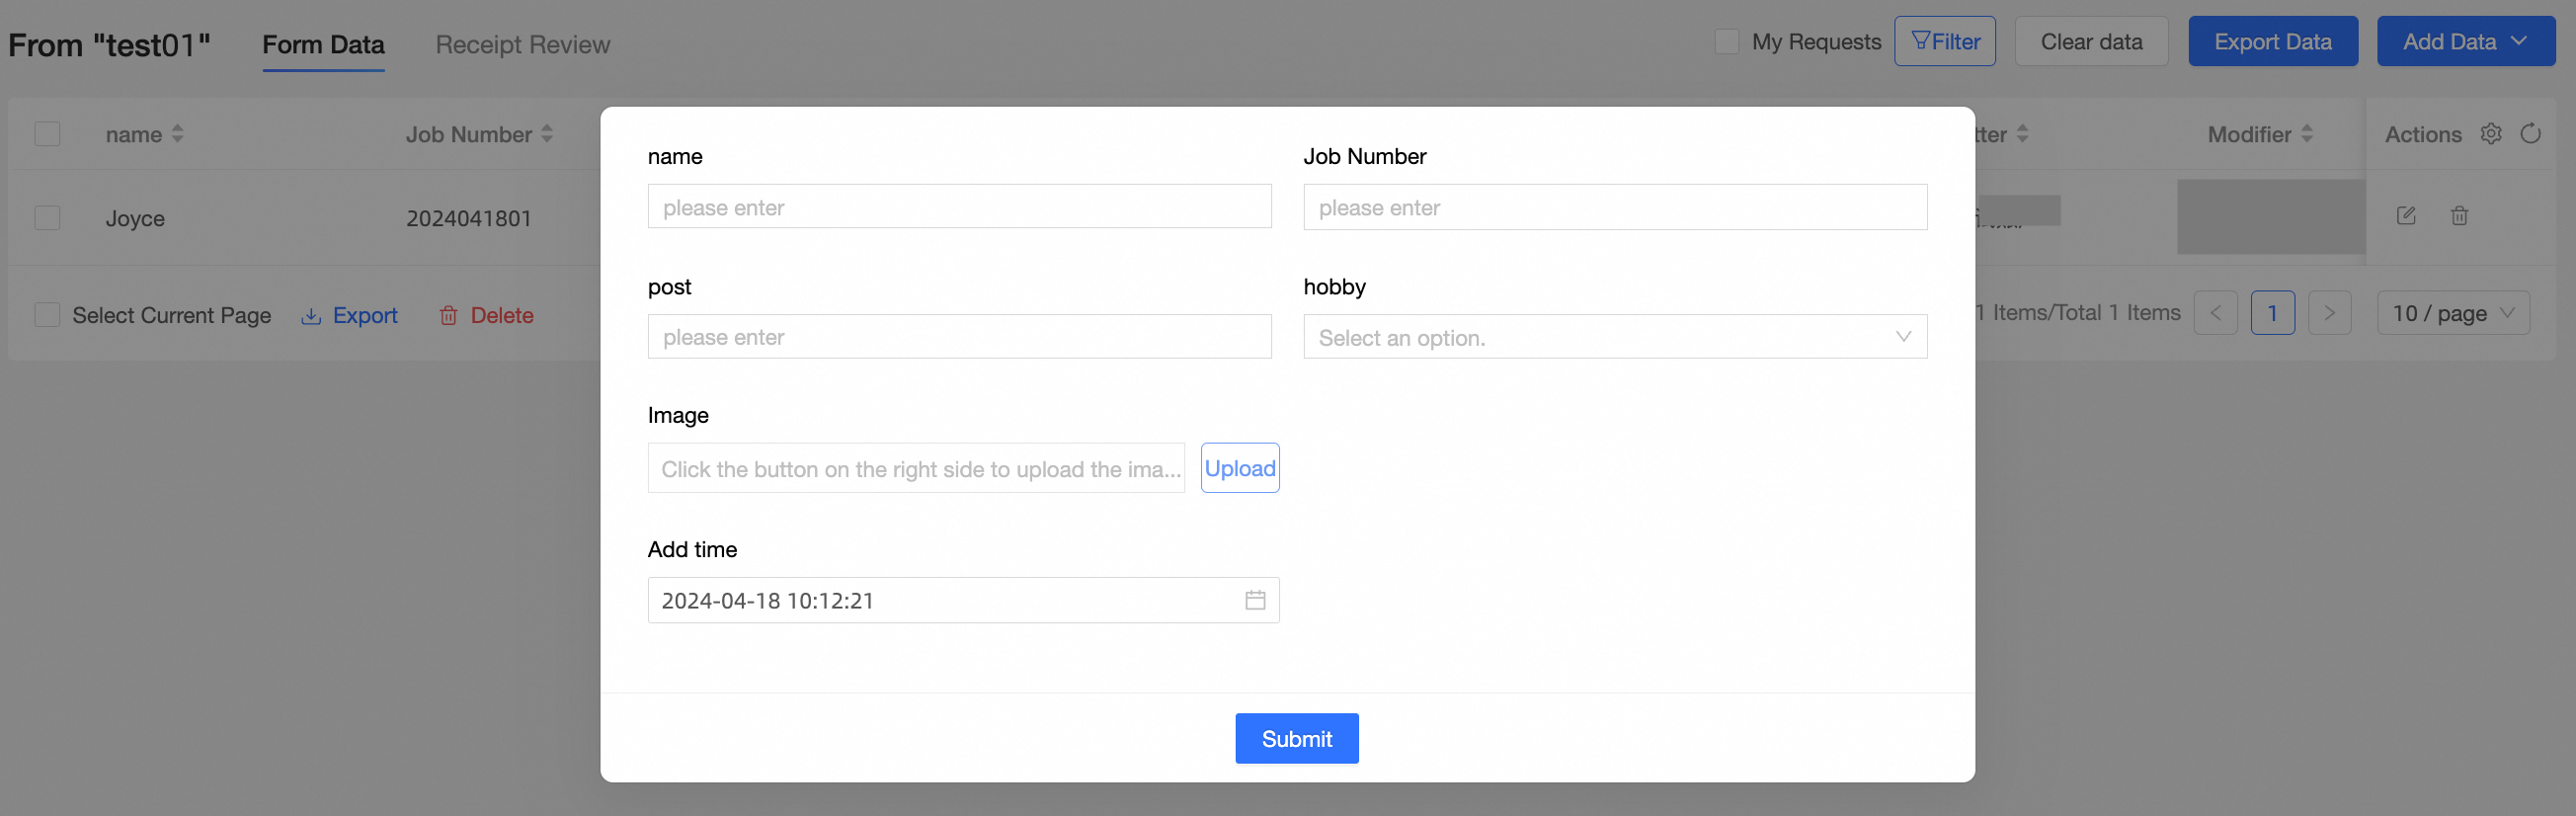Toggle the My Requests checkbox
This screenshot has width=2576, height=816.
click(1726, 42)
